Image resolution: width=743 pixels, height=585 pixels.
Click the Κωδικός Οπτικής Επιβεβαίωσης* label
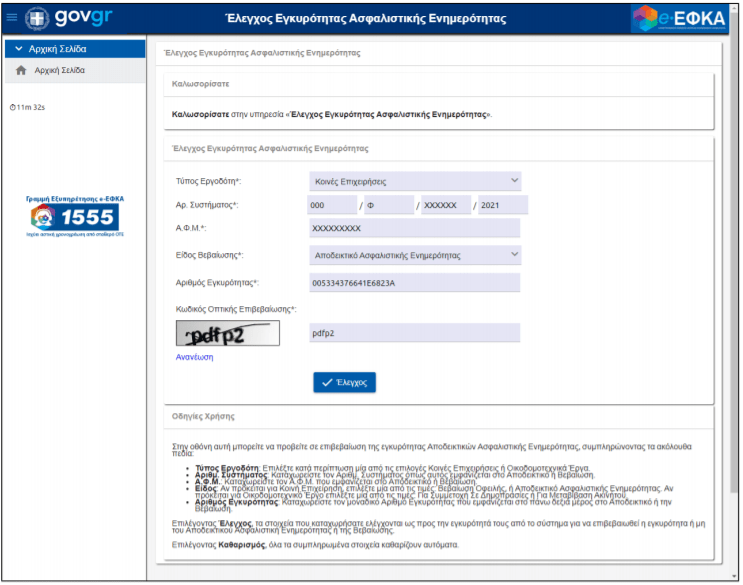point(236,309)
